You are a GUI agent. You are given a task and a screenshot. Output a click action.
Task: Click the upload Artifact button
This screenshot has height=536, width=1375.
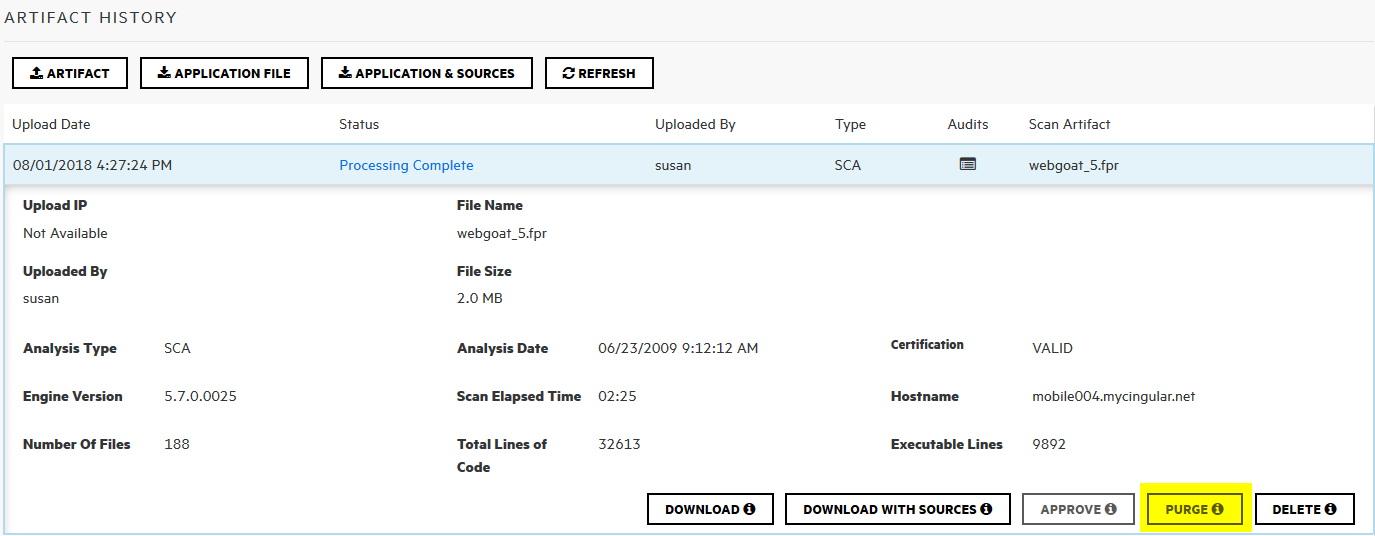click(69, 73)
